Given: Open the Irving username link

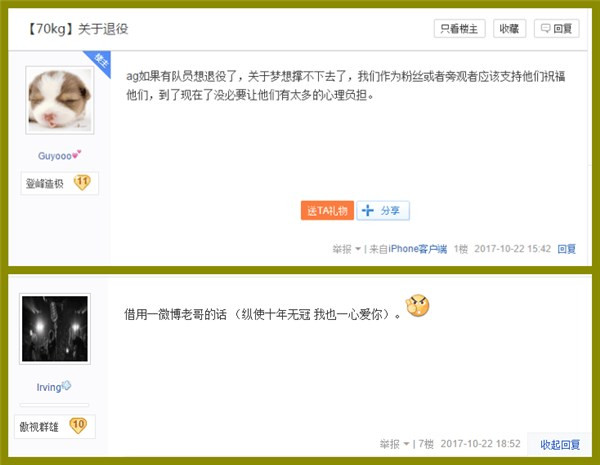Looking at the screenshot, I should click(x=49, y=387).
